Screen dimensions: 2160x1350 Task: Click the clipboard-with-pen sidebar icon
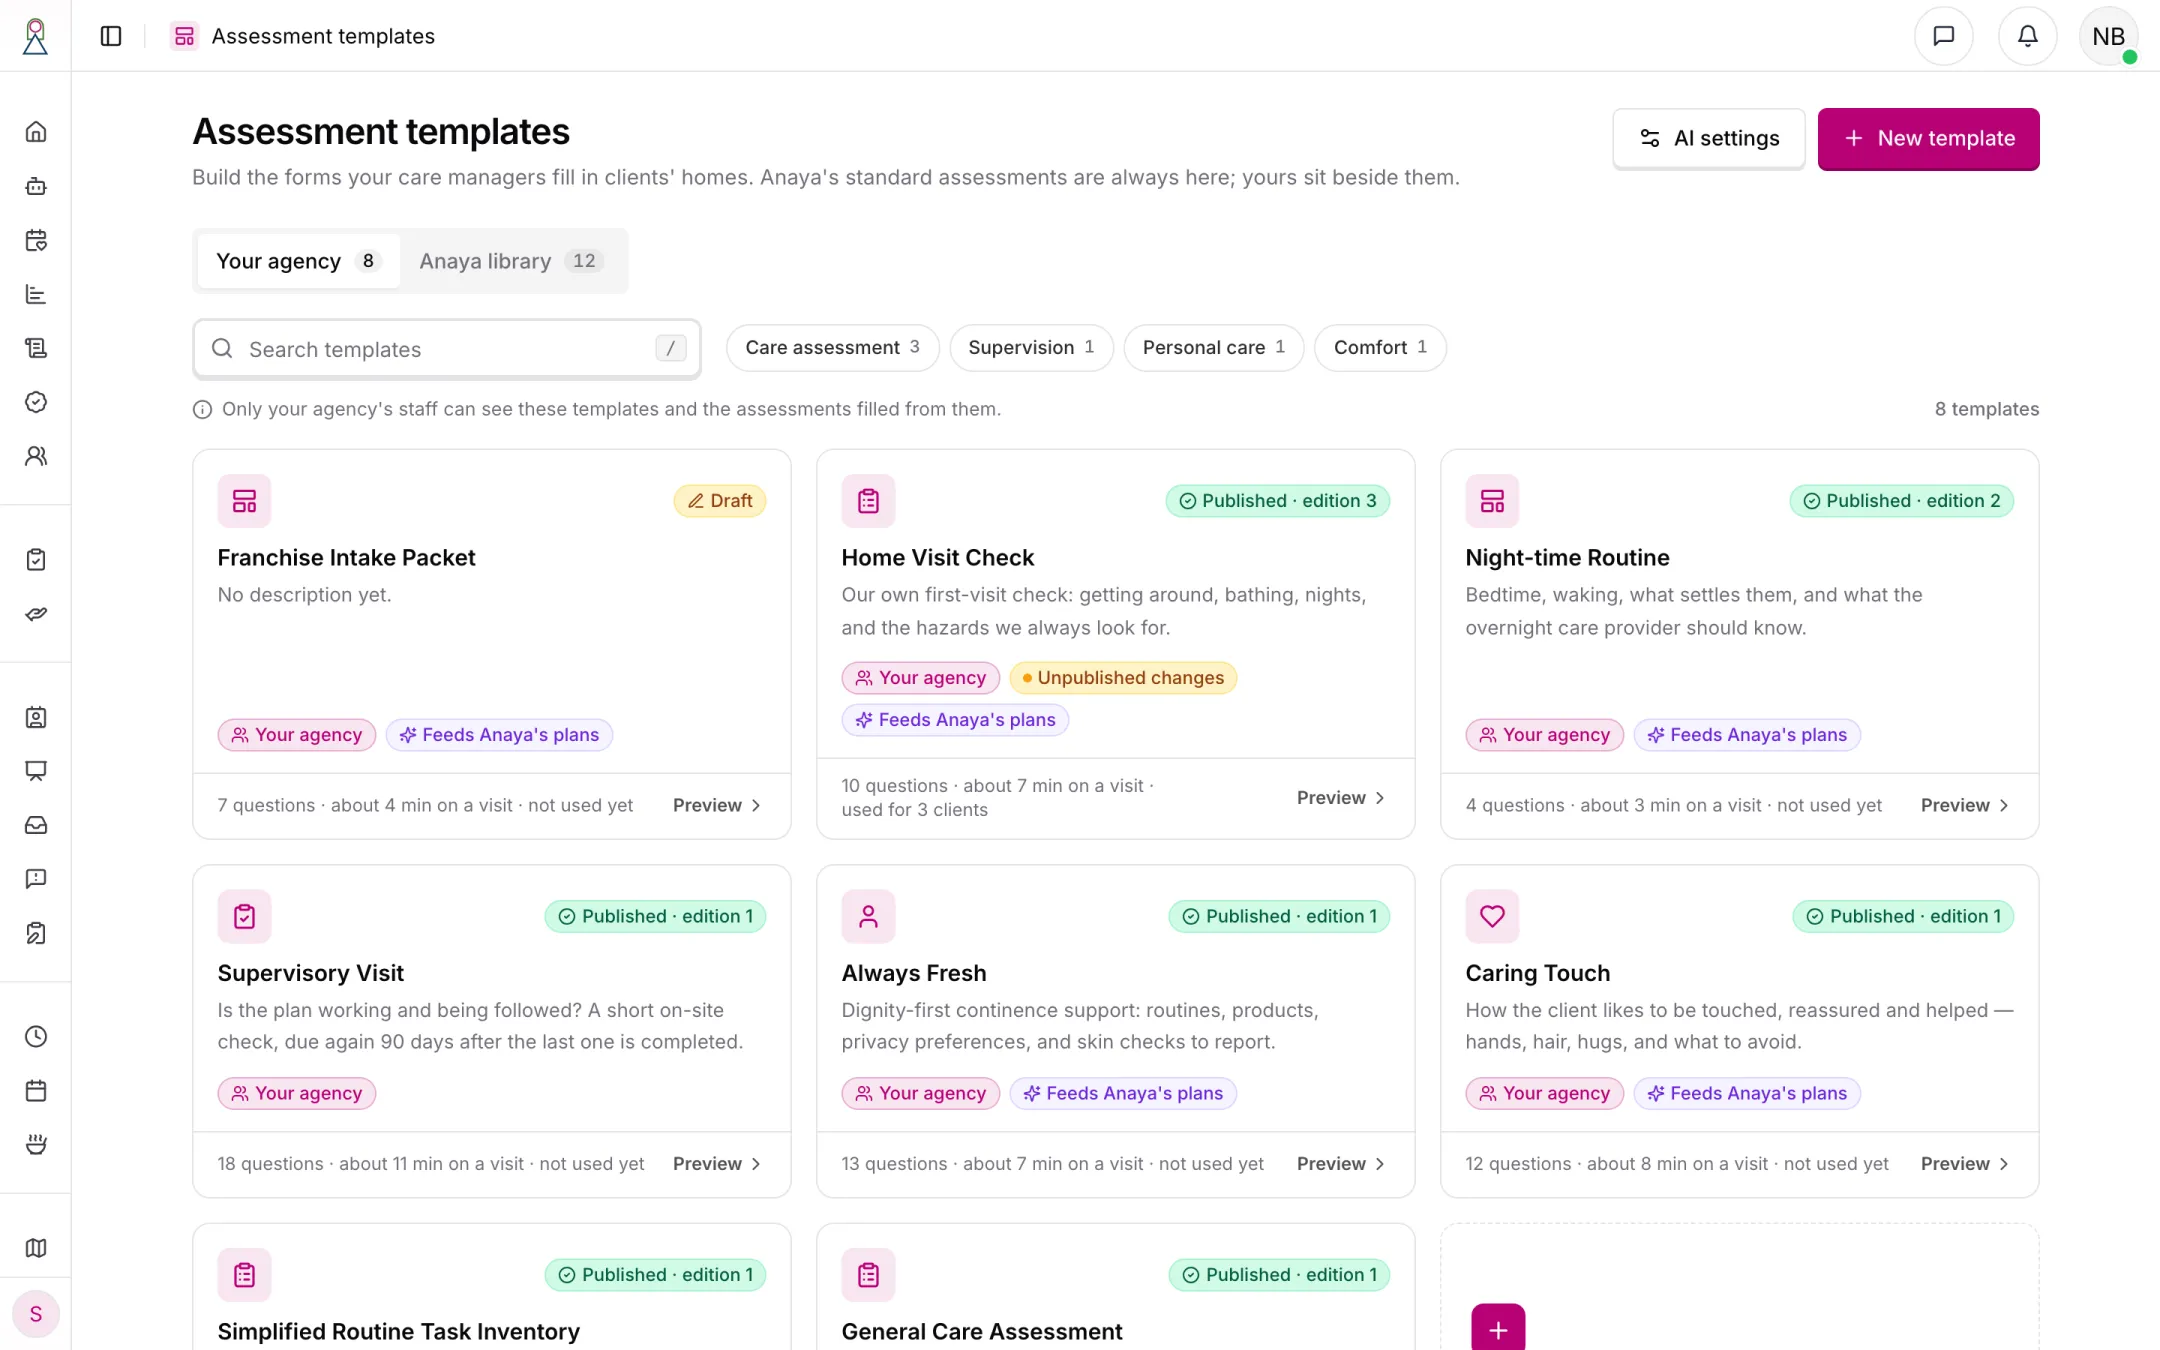pos(36,933)
